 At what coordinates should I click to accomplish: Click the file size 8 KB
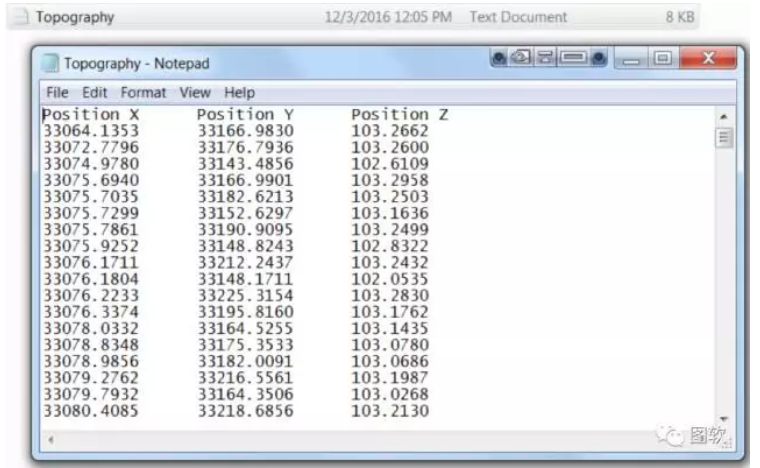[x=680, y=17]
